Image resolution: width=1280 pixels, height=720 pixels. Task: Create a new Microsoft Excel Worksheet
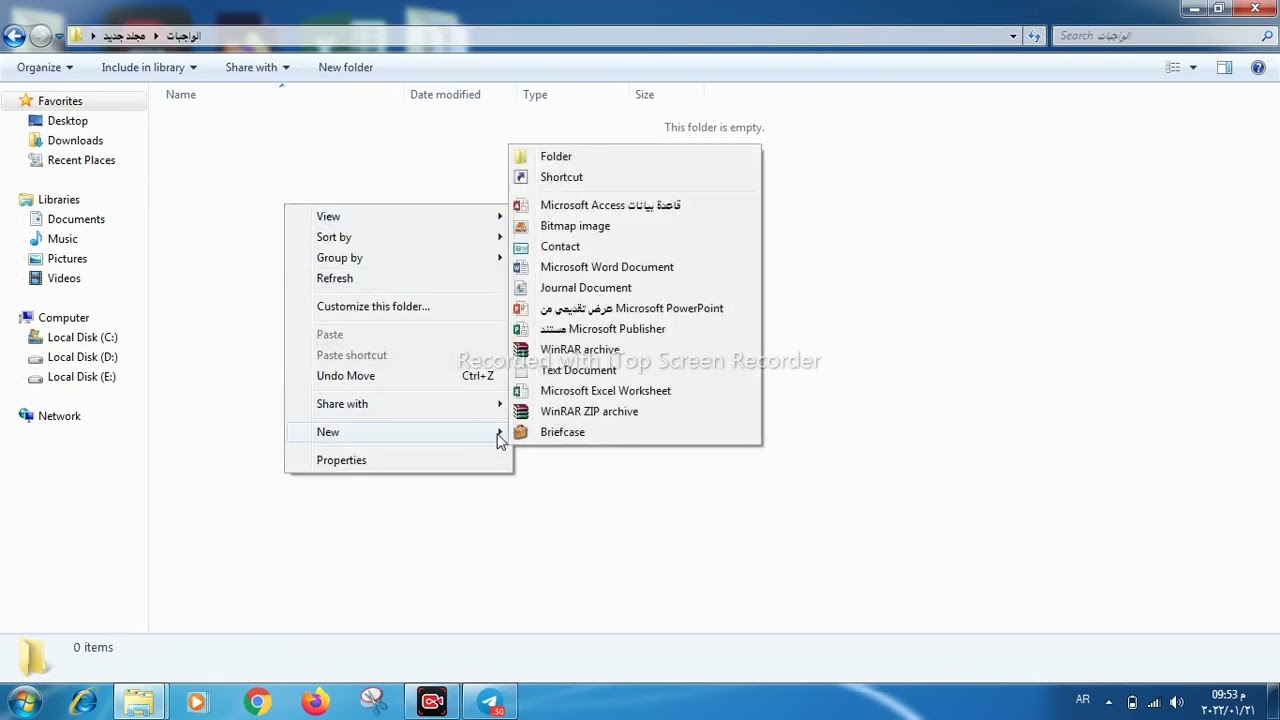[x=635, y=391]
